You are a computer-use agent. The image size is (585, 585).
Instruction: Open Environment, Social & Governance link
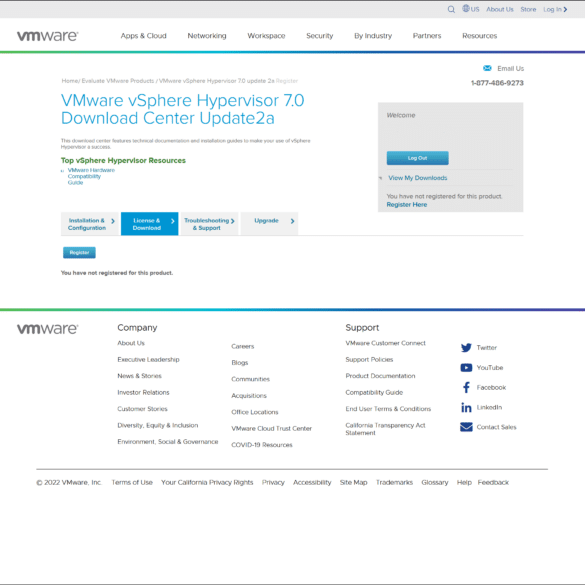[x=168, y=441]
